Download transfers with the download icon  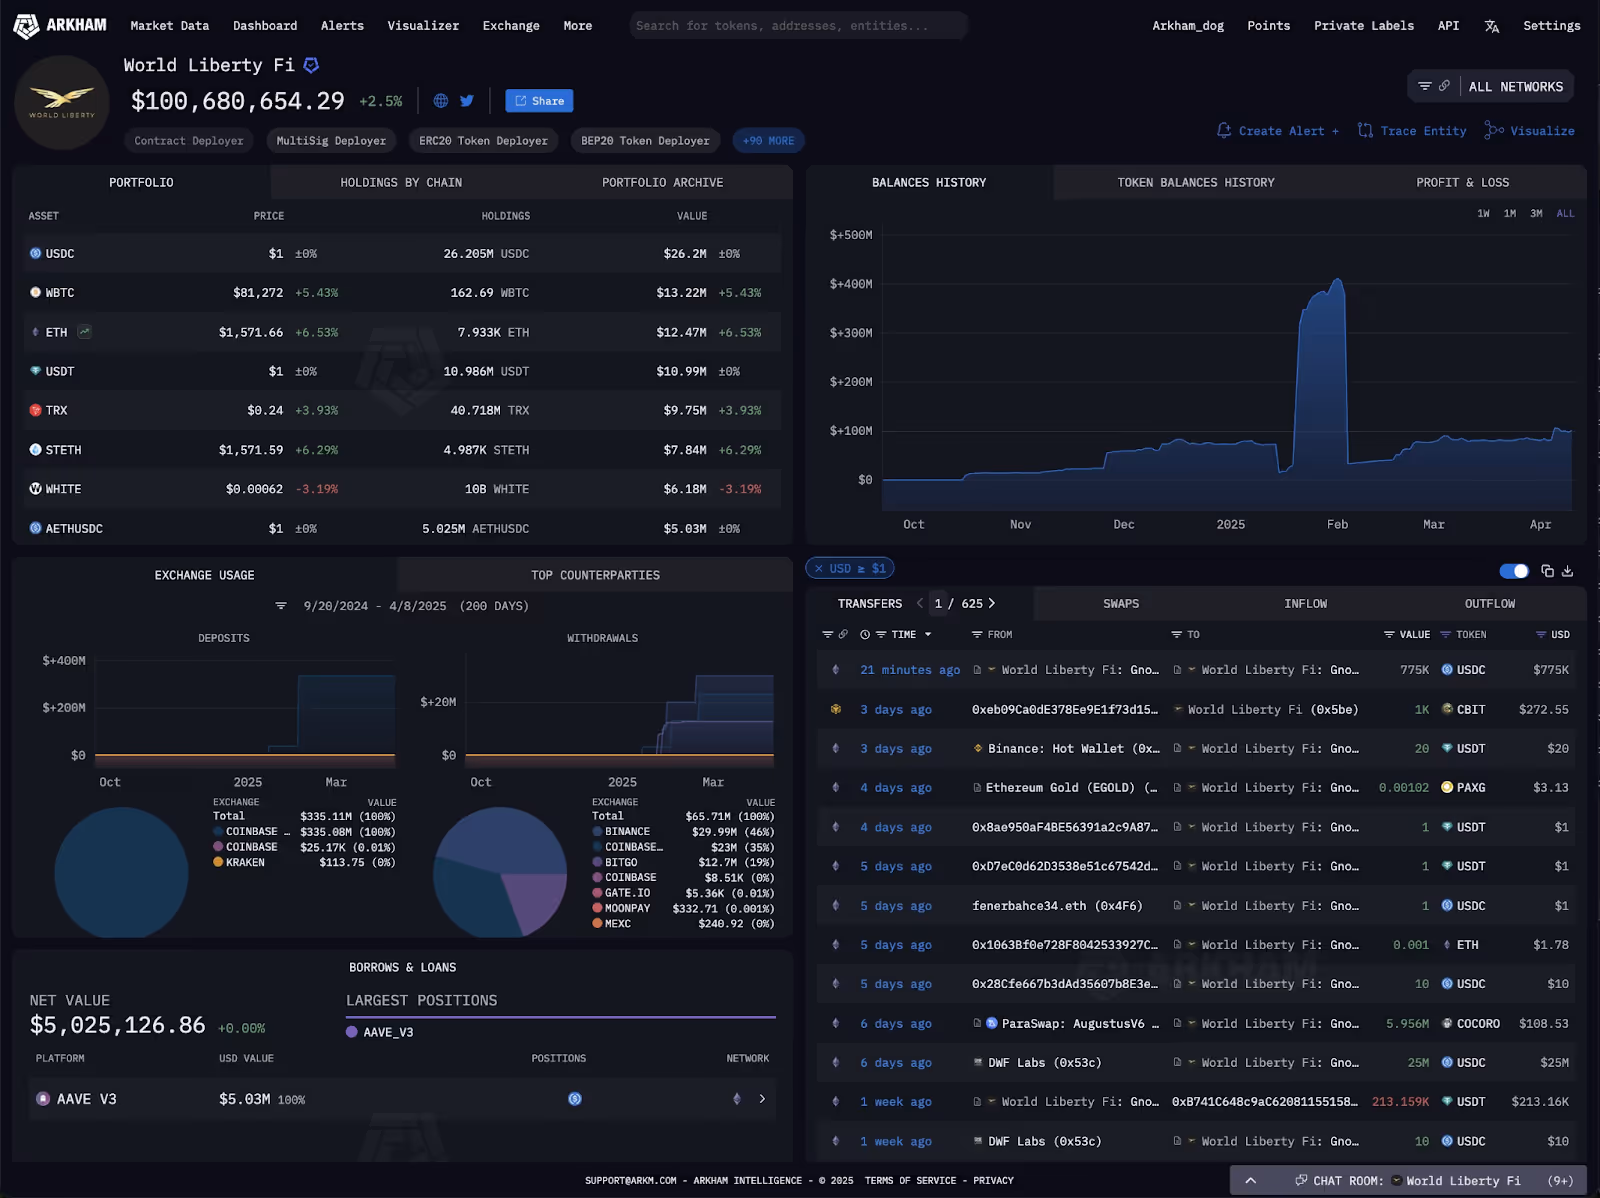[1567, 571]
